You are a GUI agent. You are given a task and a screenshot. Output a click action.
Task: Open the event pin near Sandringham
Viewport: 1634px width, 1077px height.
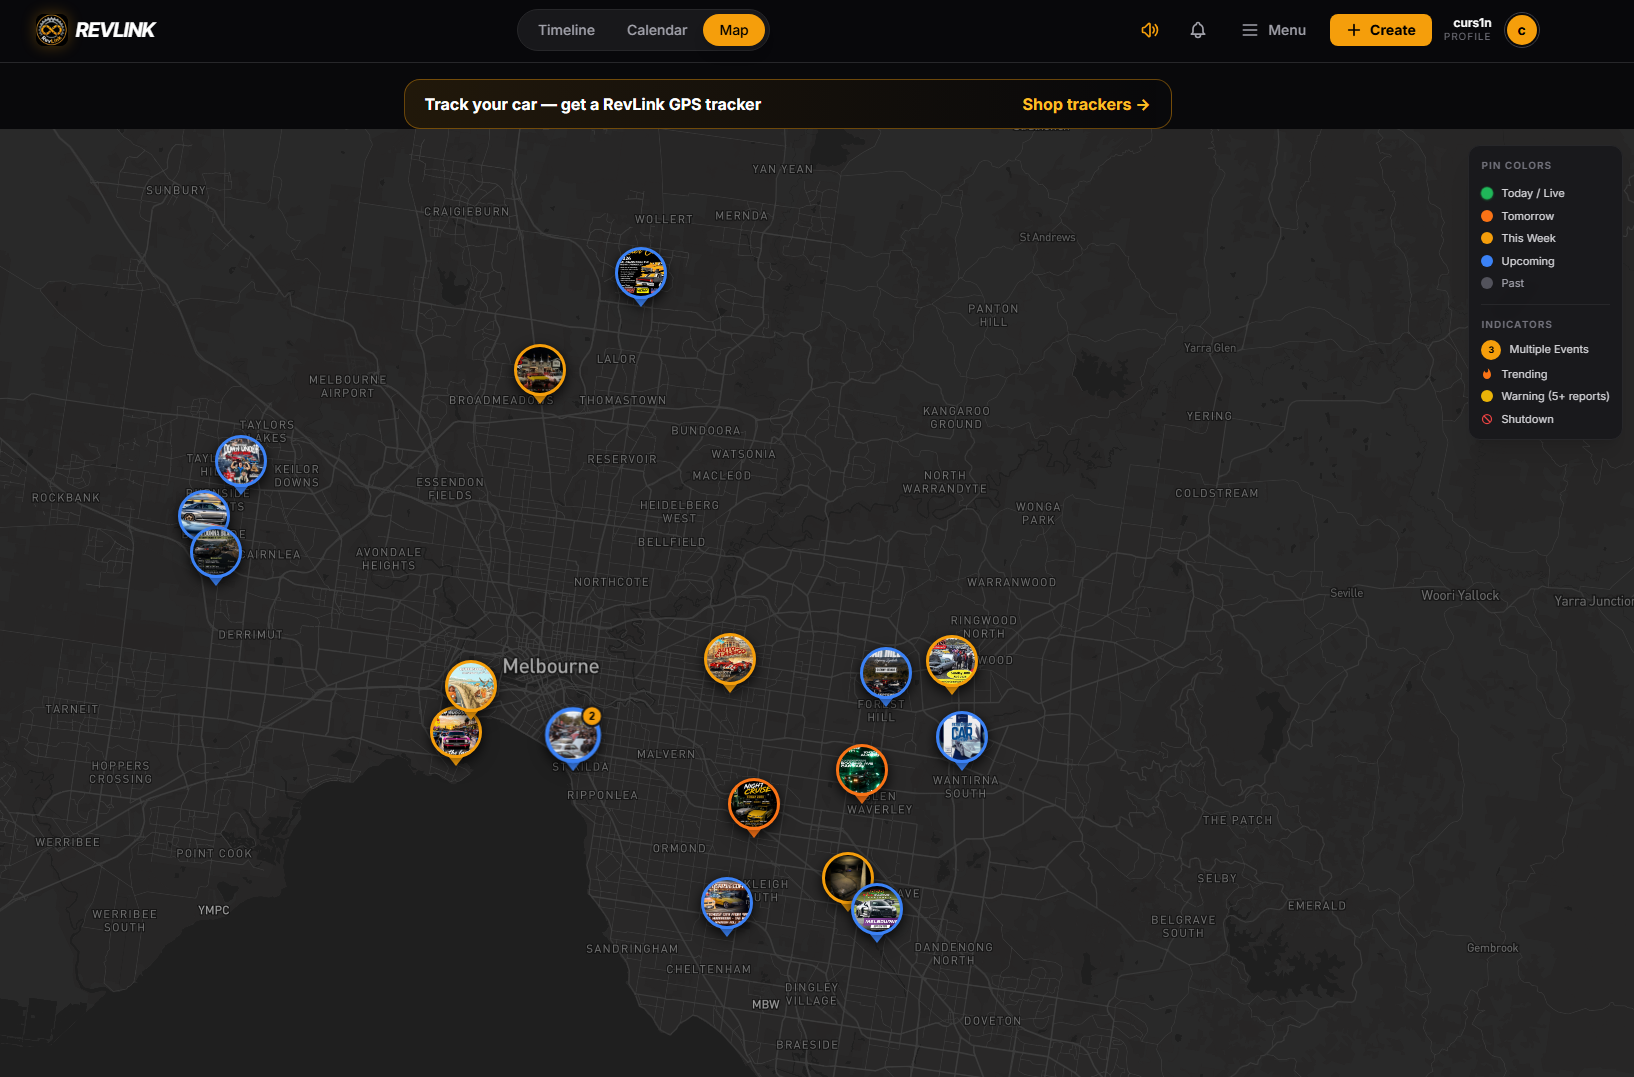727,903
